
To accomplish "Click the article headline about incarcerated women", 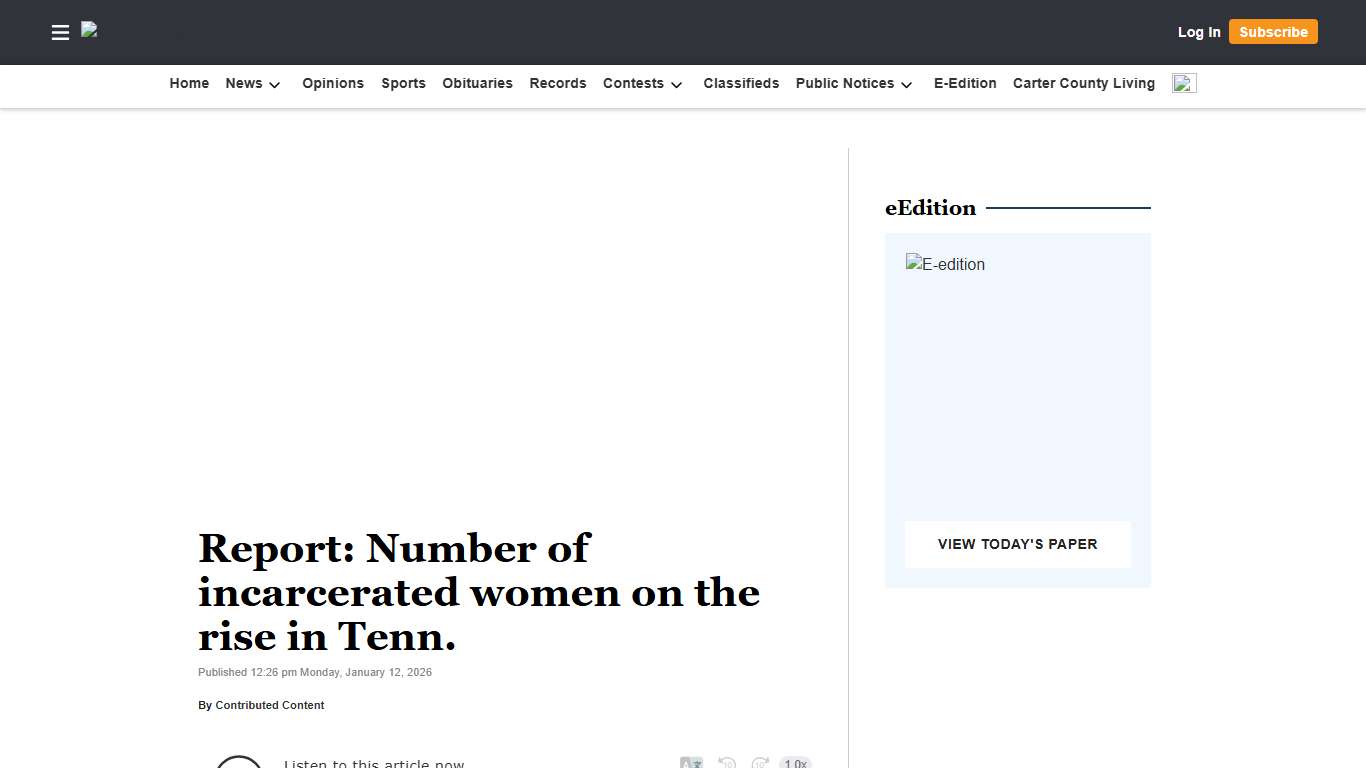I will click(479, 592).
